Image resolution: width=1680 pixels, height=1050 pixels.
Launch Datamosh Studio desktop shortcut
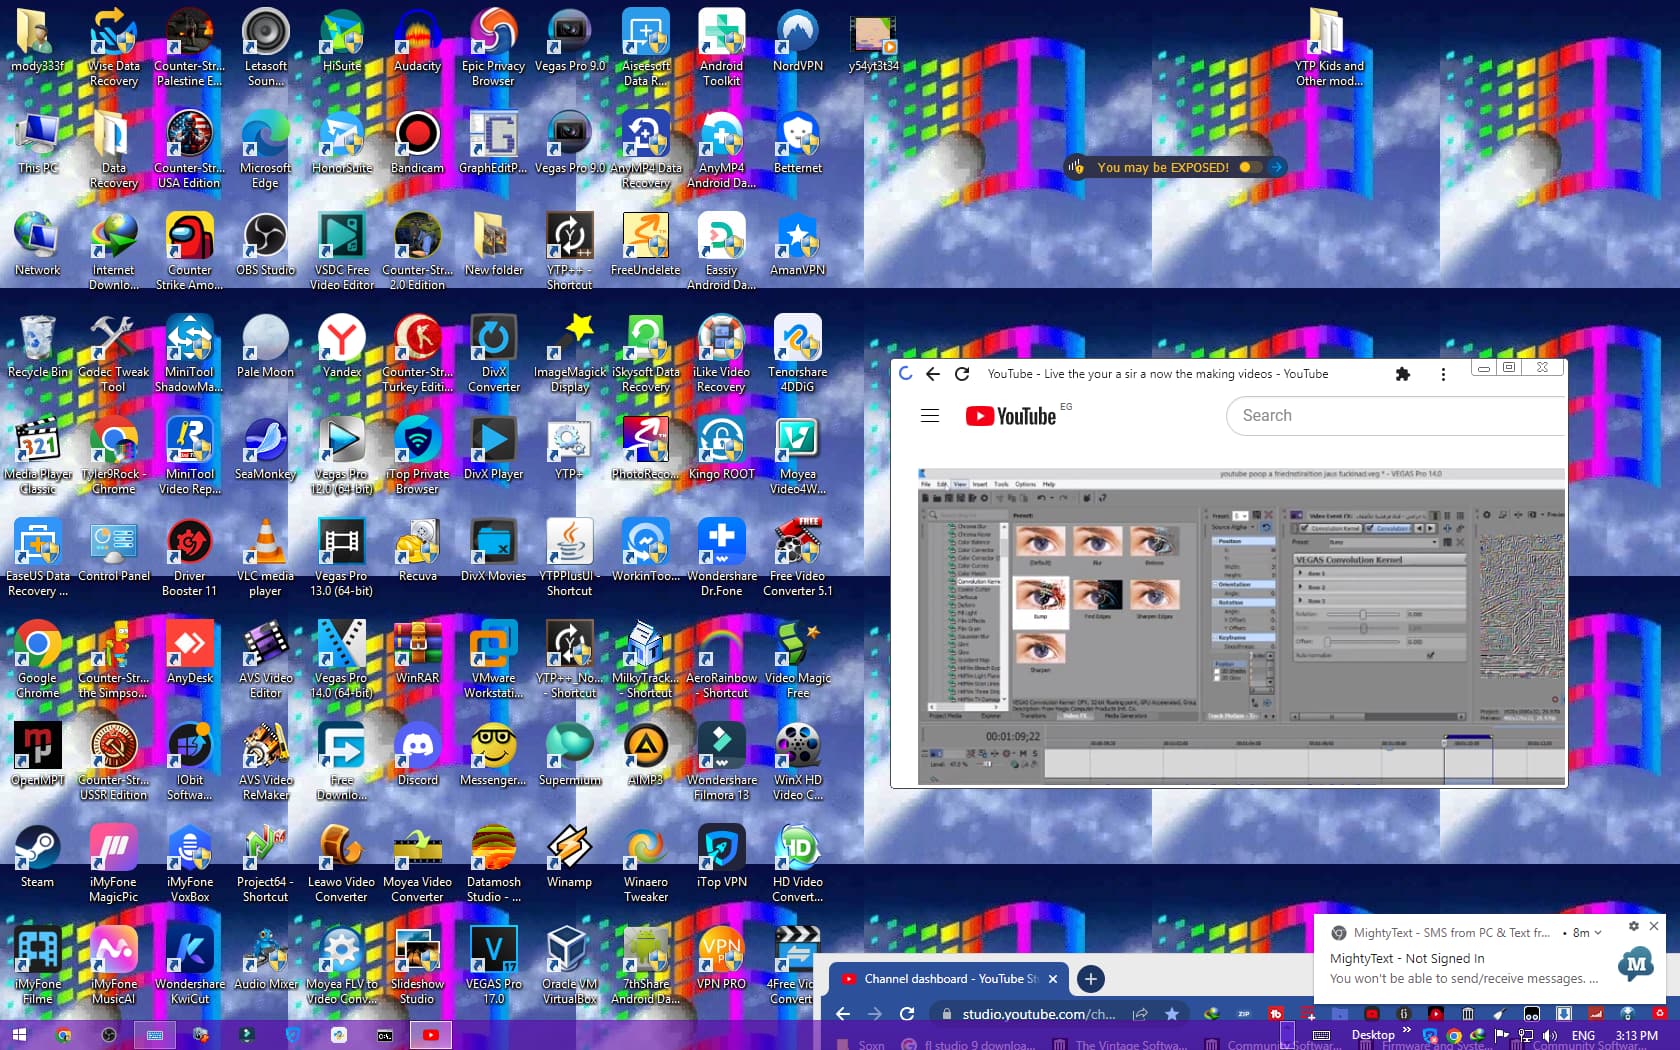pyautogui.click(x=493, y=864)
